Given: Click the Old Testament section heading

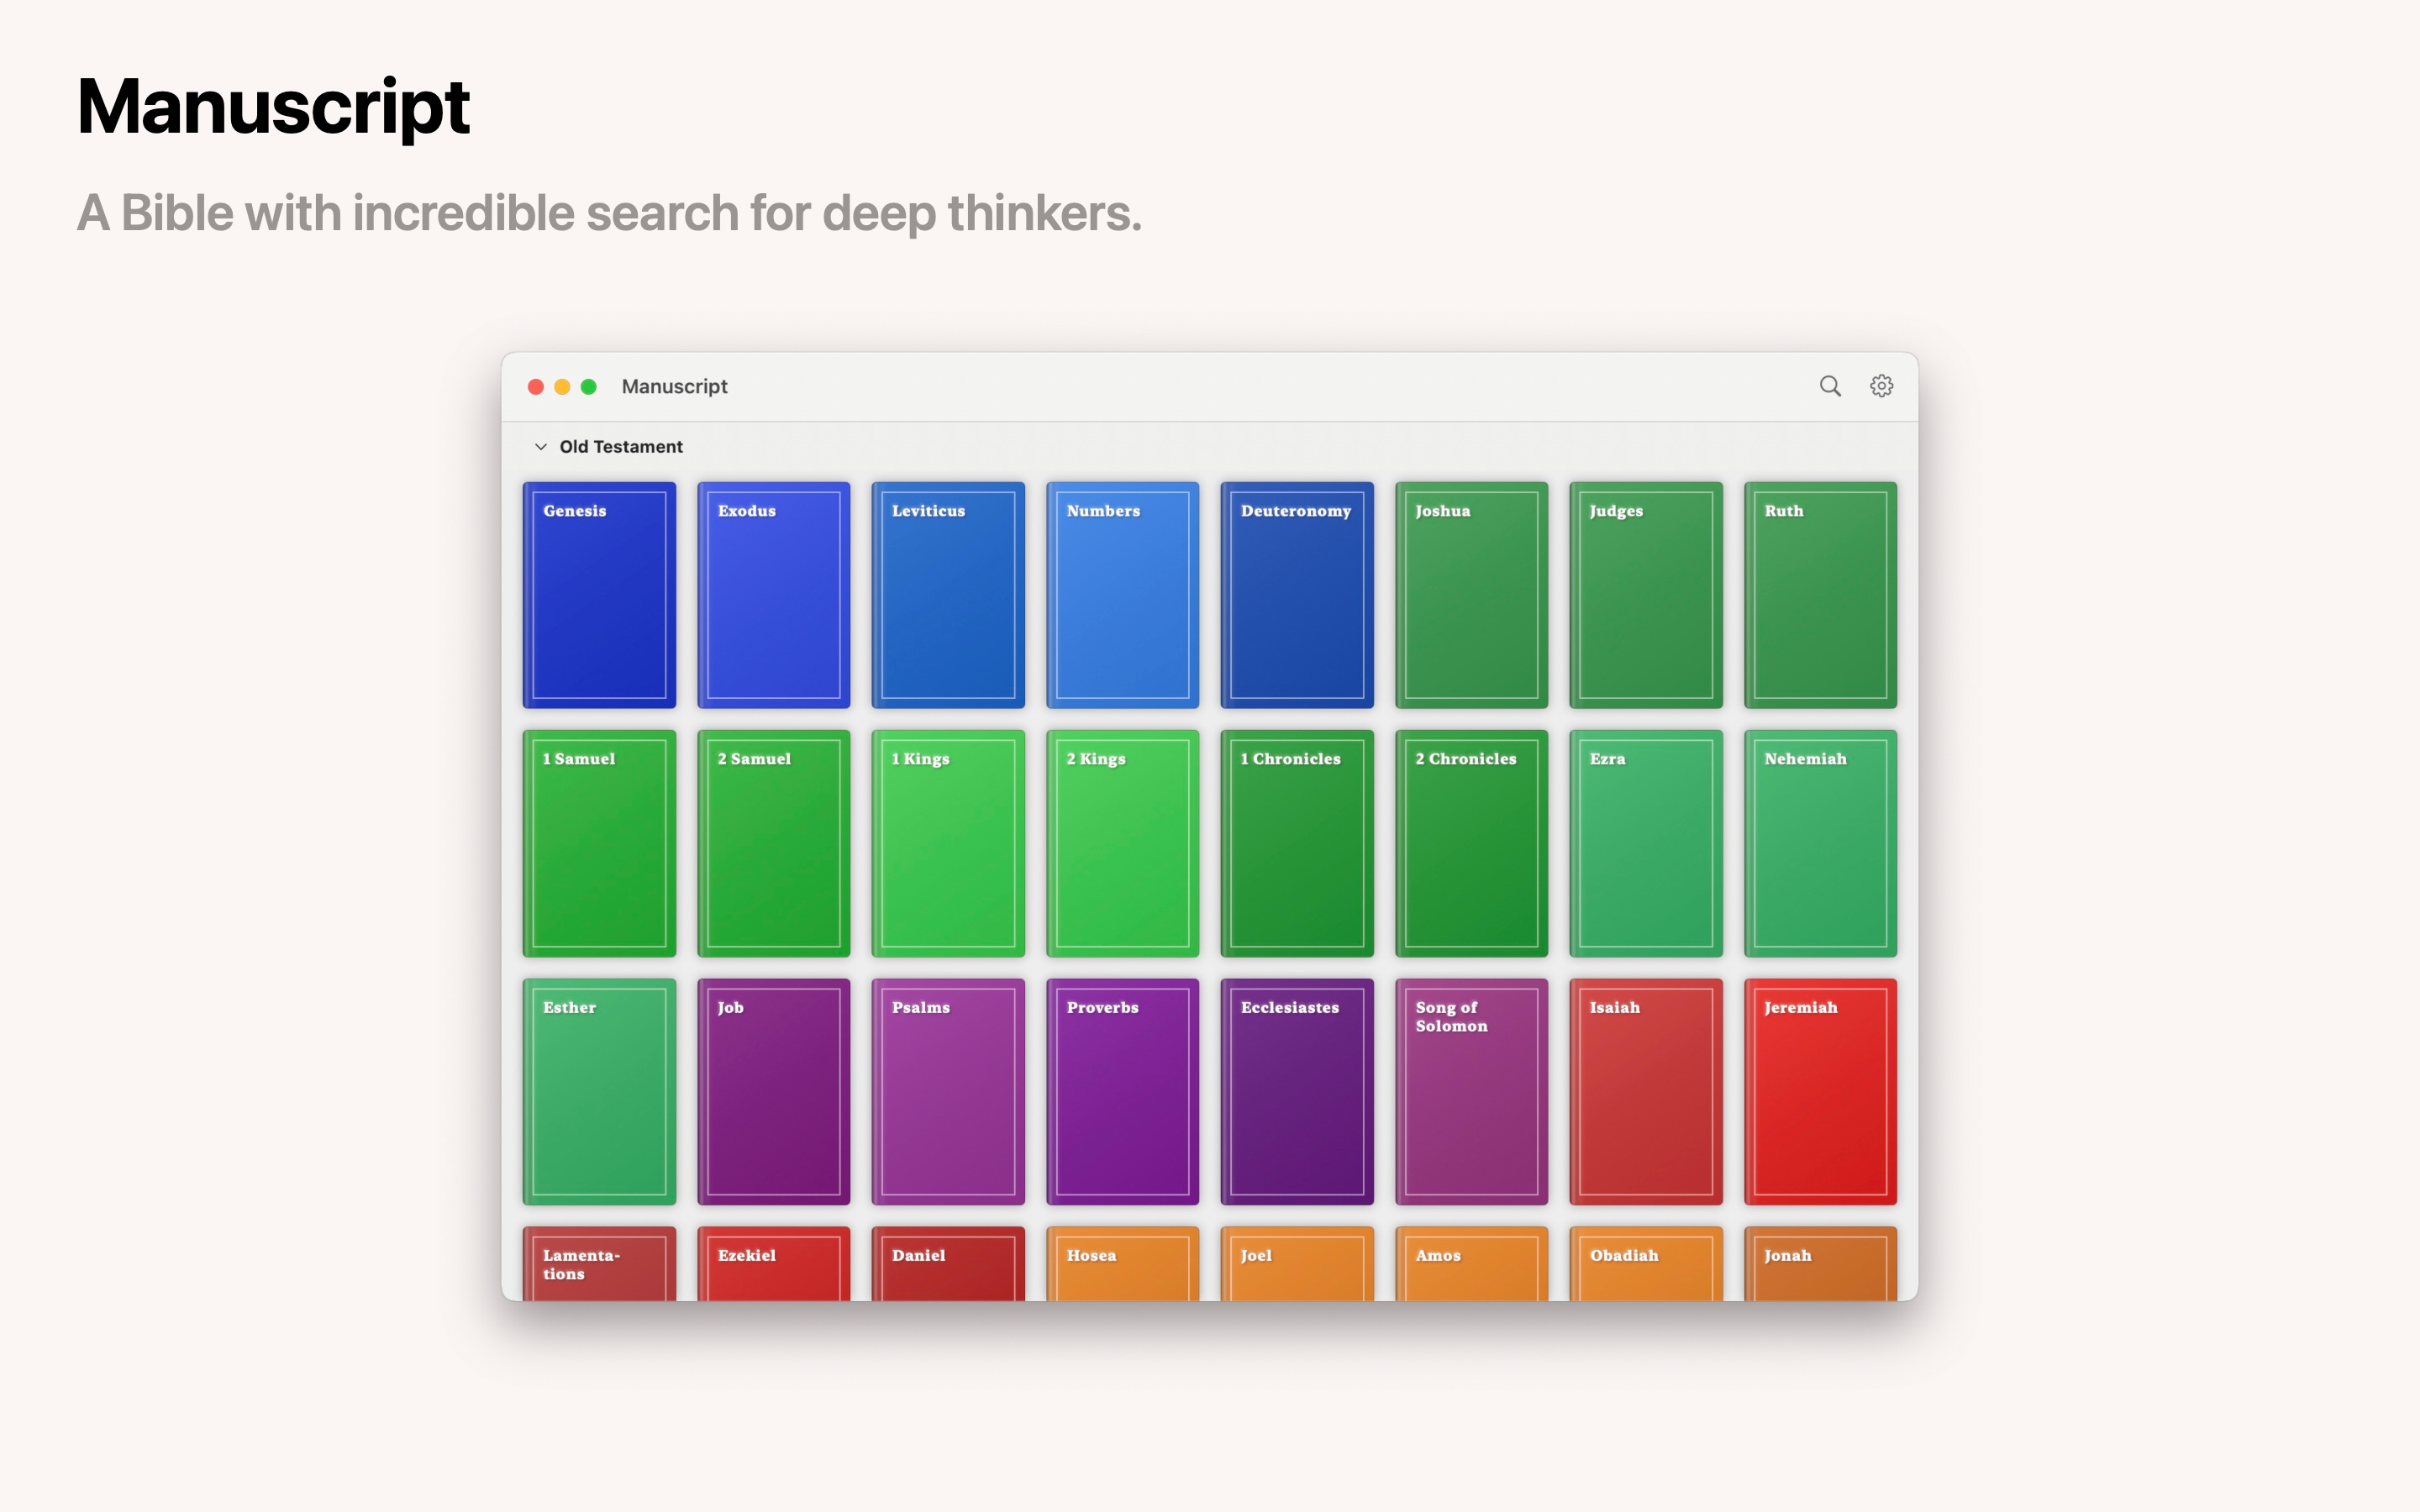Looking at the screenshot, I should (621, 447).
